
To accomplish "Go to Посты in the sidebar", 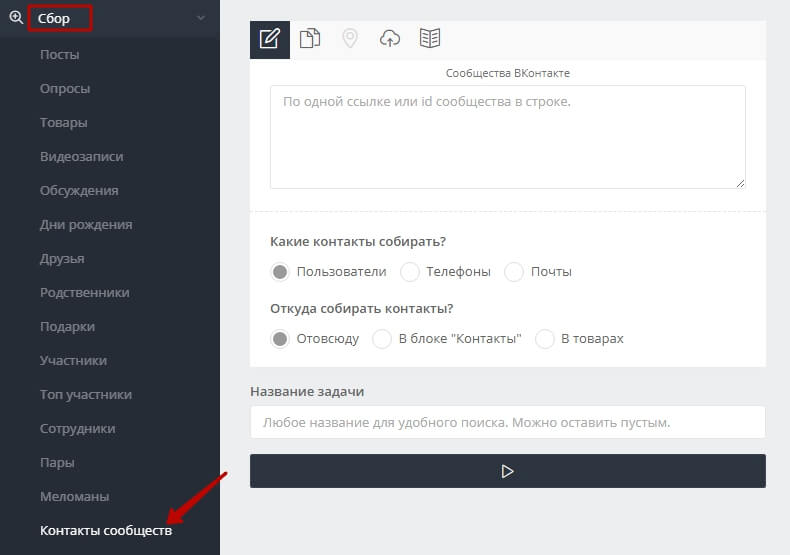I will tap(59, 54).
